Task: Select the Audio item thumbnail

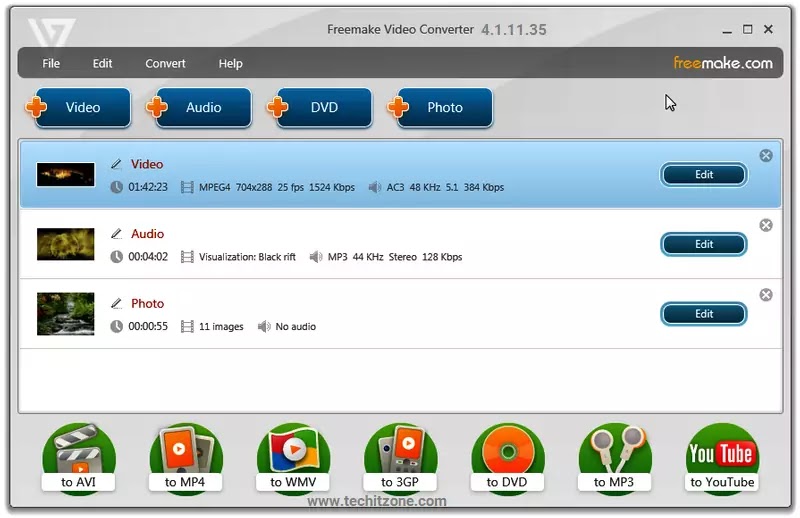Action: coord(65,244)
